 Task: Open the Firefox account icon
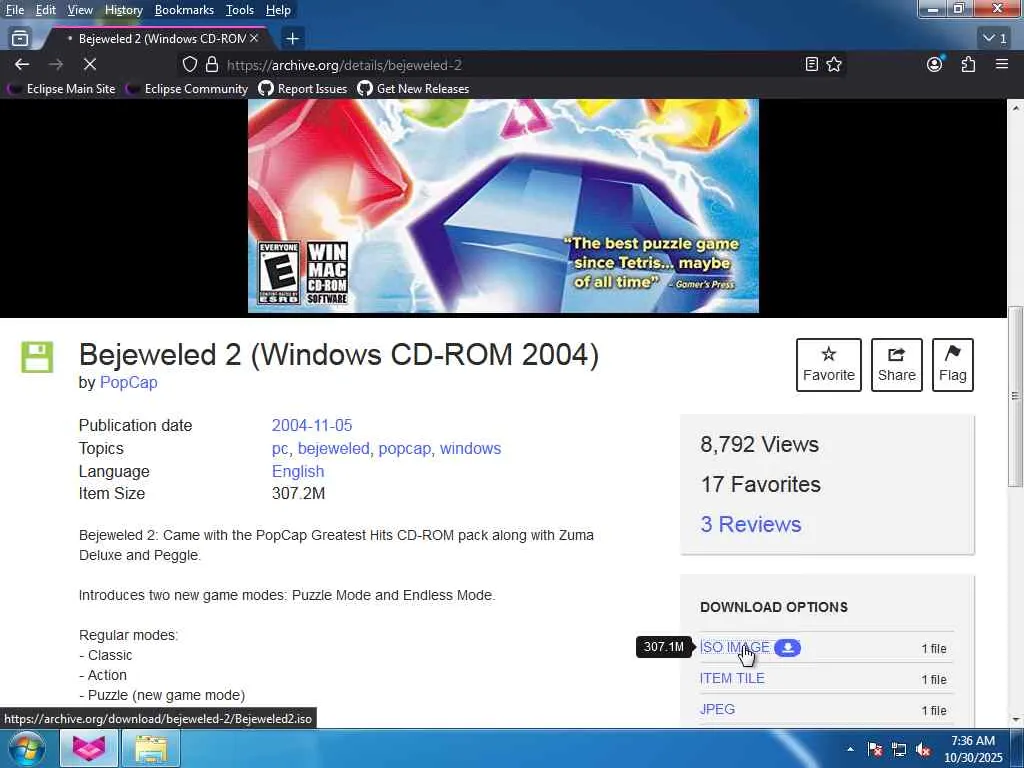tap(935, 64)
